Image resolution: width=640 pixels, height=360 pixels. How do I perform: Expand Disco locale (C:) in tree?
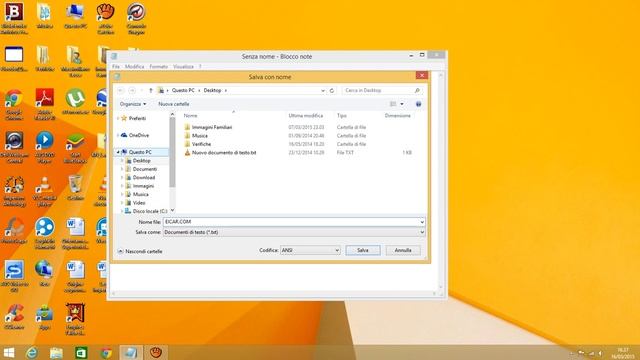122,211
